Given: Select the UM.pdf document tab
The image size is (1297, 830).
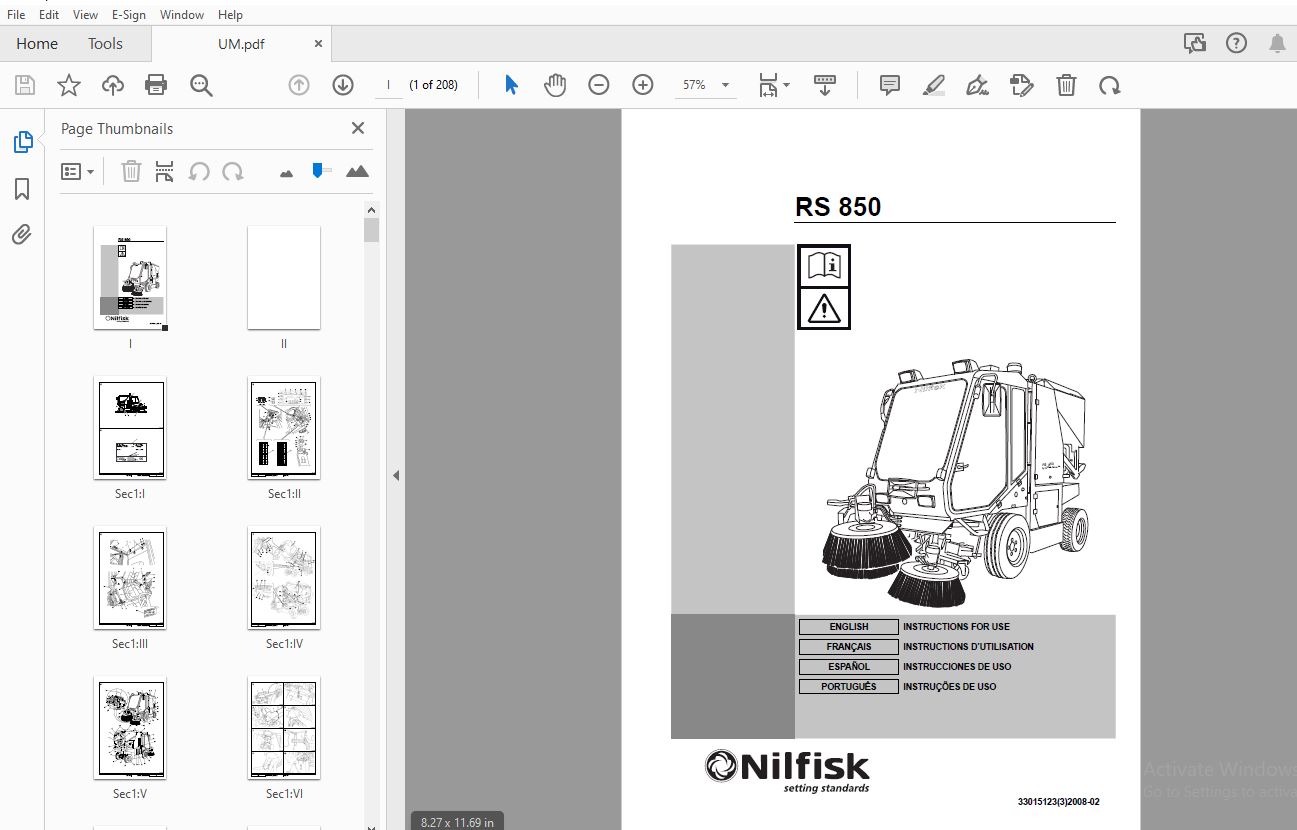Looking at the screenshot, I should click(x=241, y=44).
